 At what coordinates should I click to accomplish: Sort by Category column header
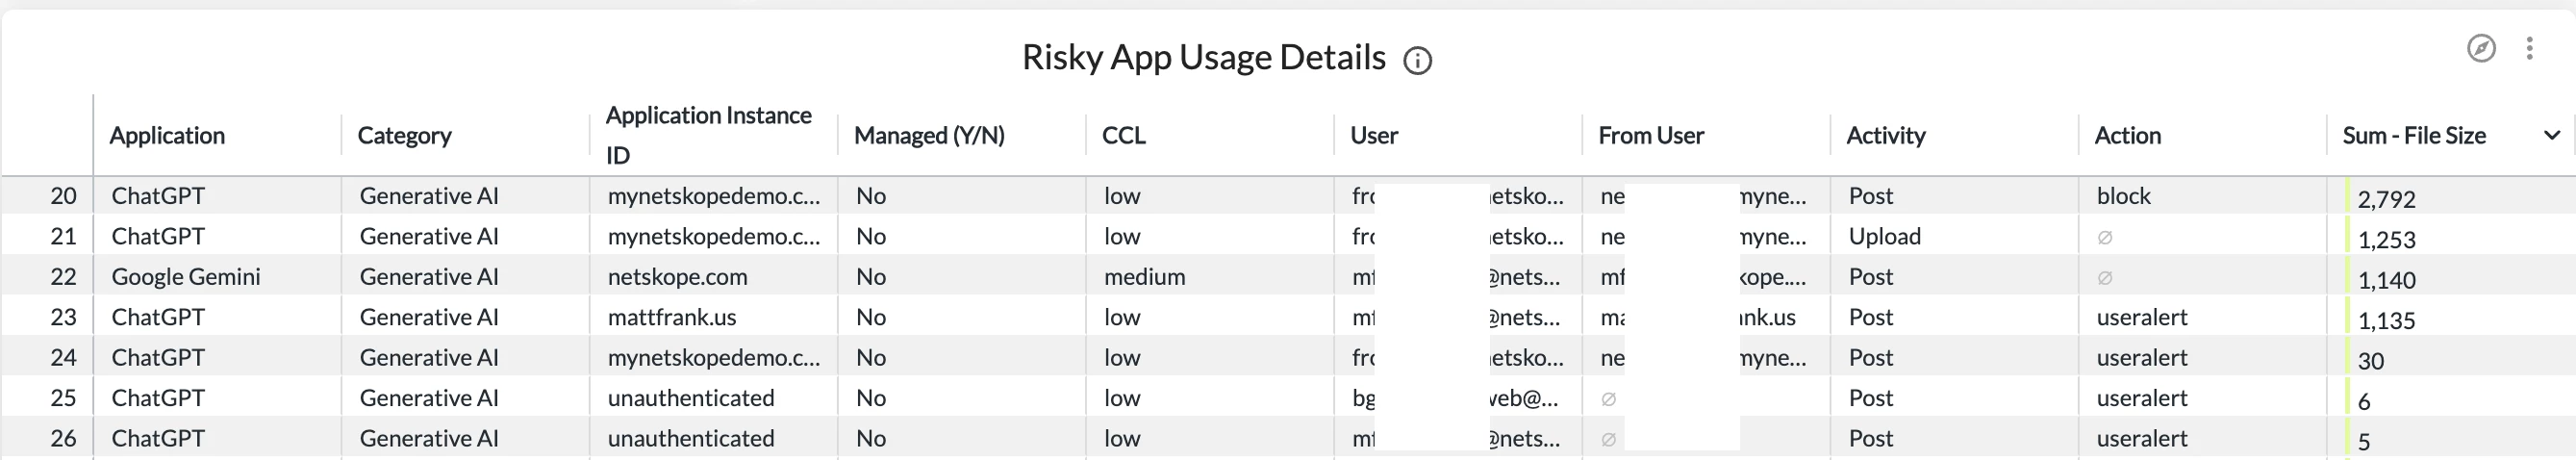pyautogui.click(x=404, y=135)
